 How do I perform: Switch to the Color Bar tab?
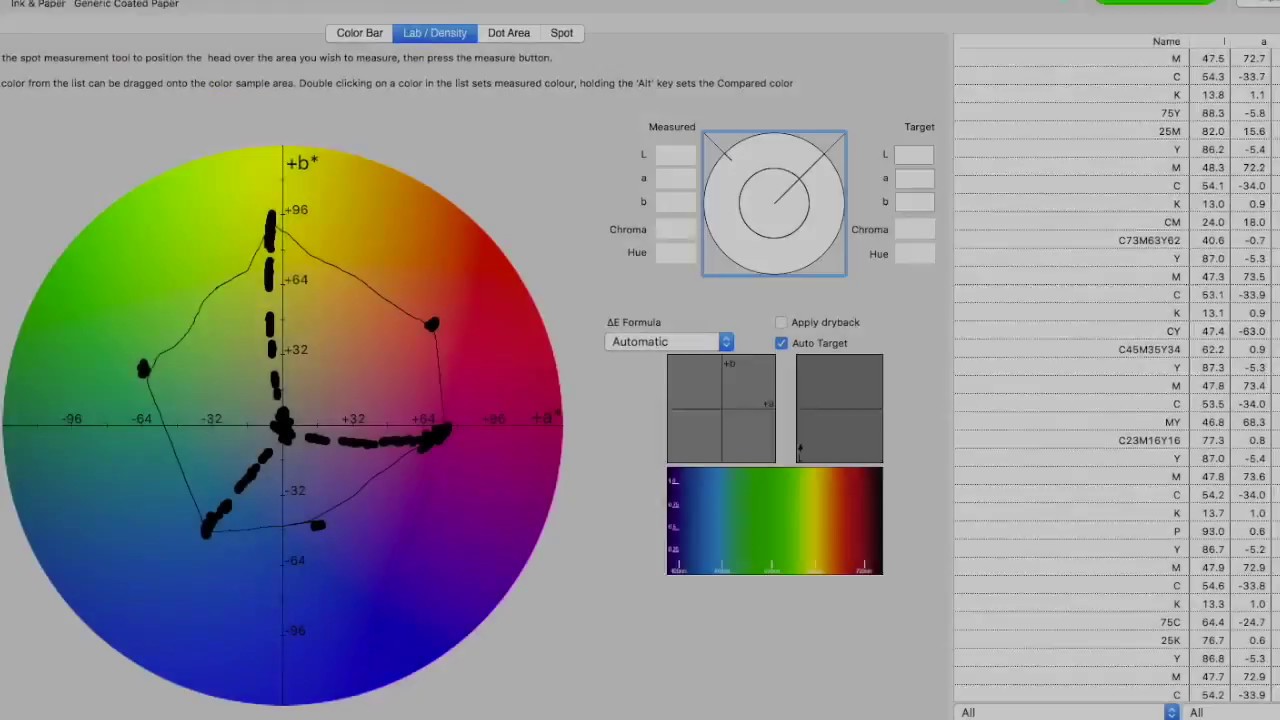359,33
